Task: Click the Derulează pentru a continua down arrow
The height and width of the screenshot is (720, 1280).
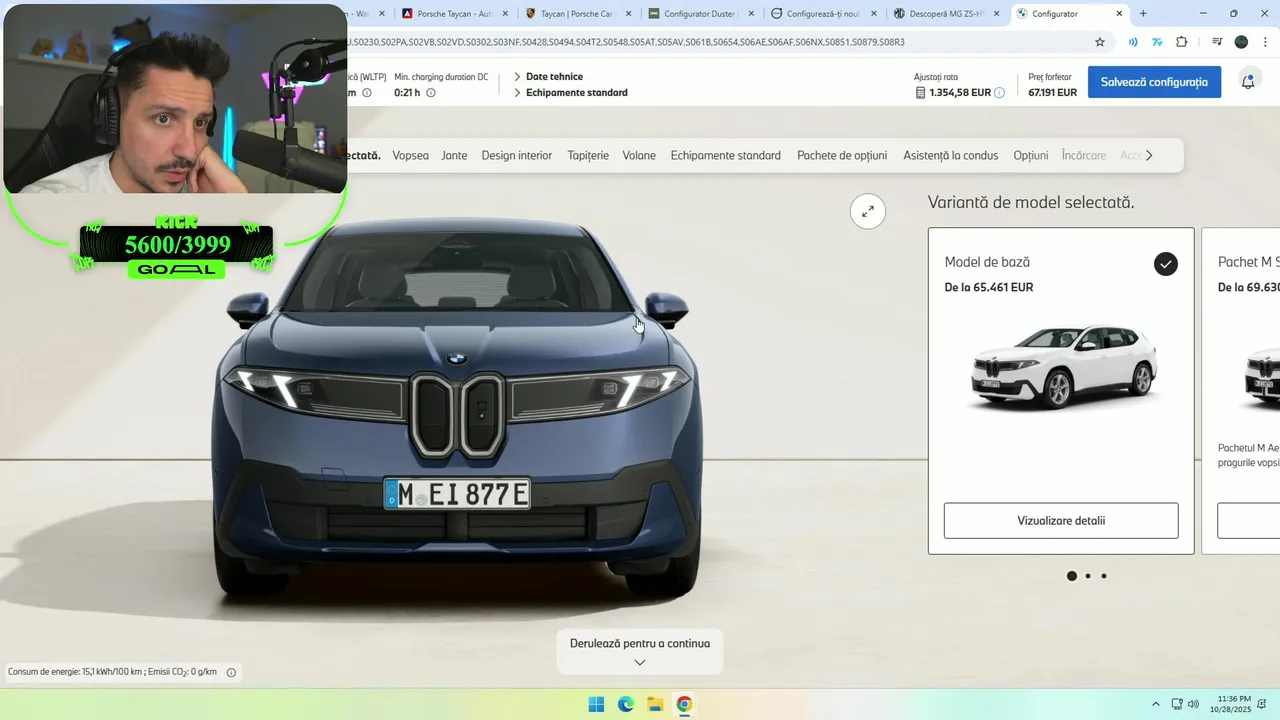Action: [640, 662]
